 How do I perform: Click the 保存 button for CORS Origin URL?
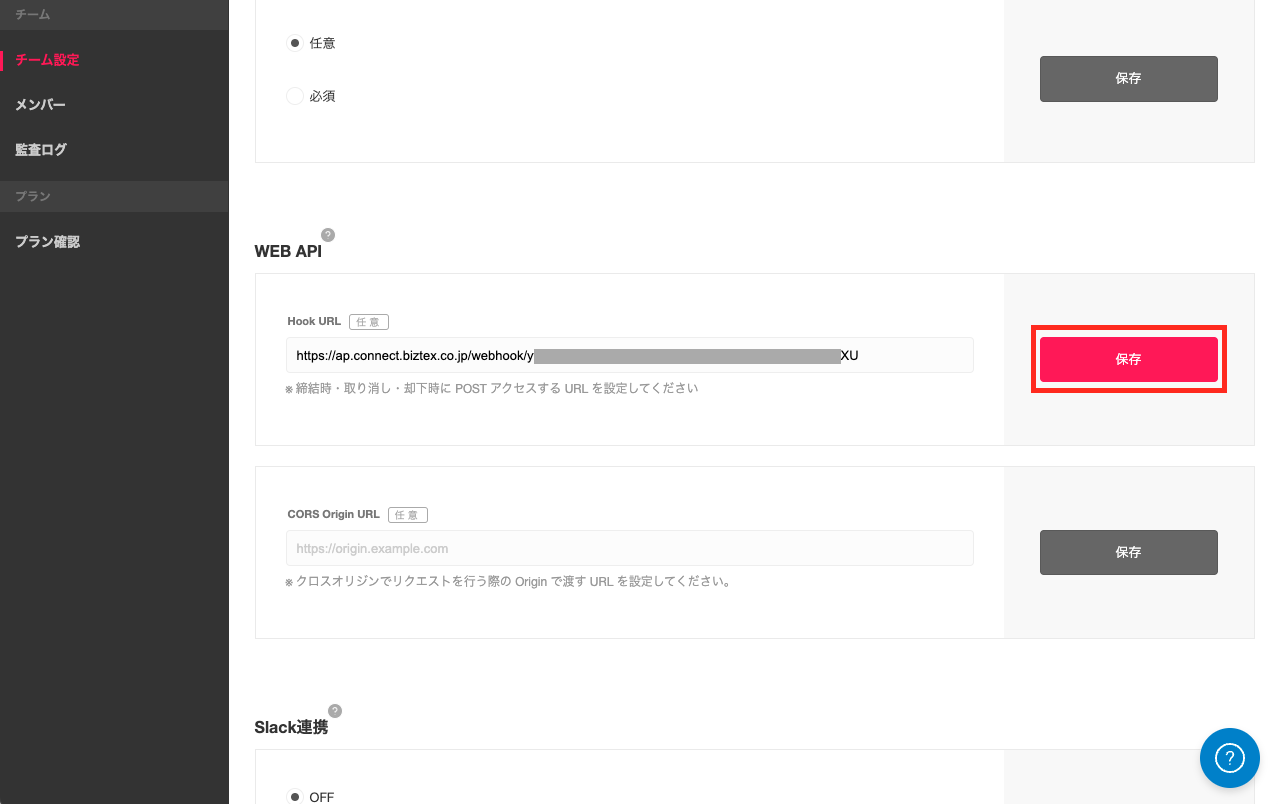point(1128,552)
